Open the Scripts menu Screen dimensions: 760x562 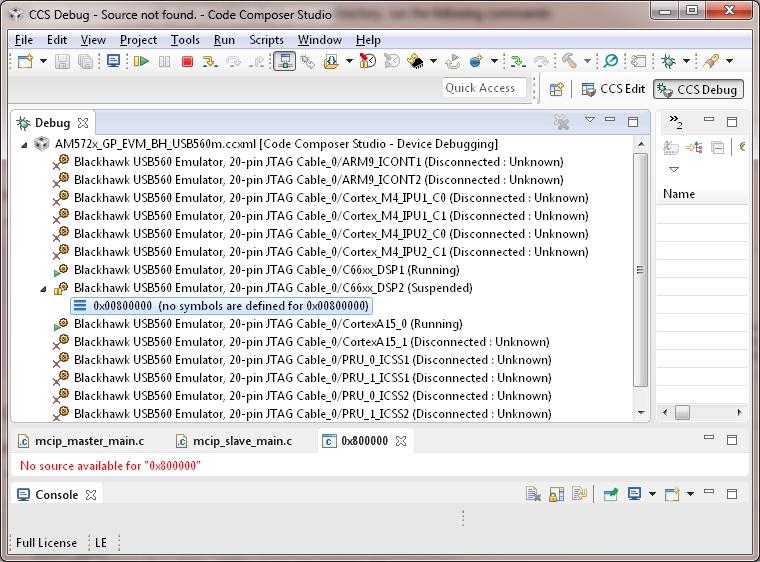coord(266,40)
